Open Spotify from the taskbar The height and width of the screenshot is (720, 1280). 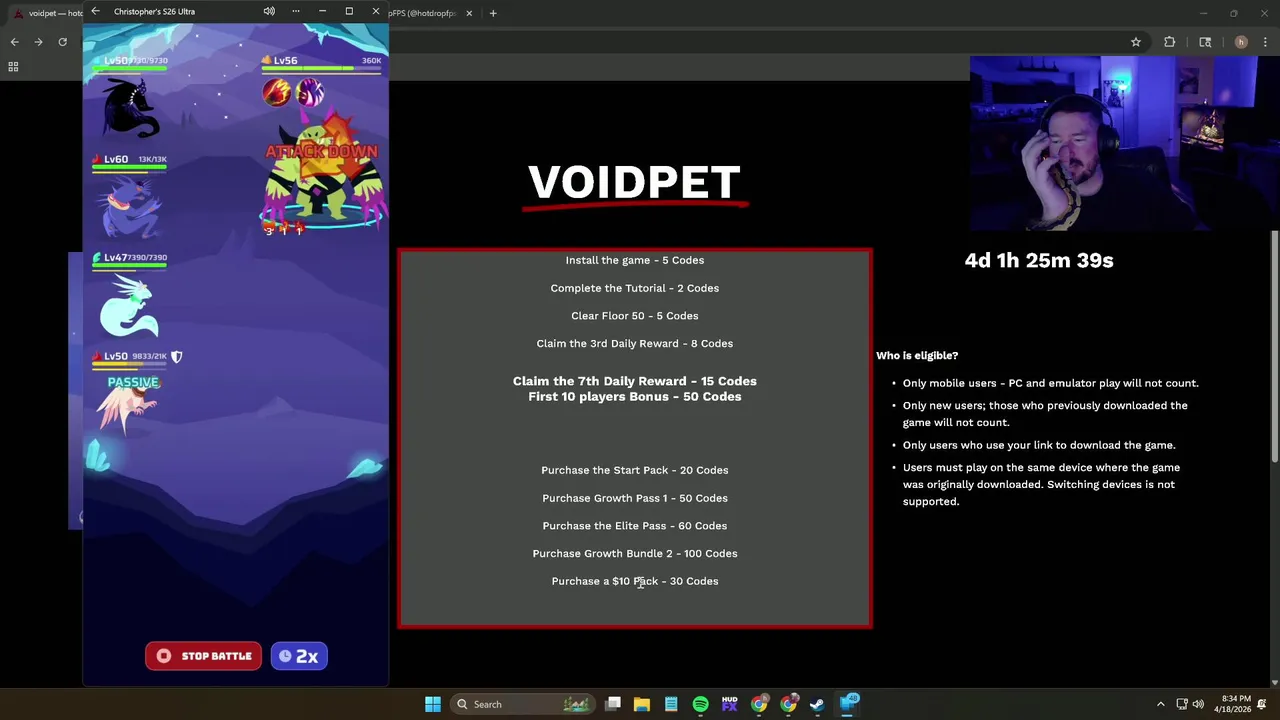700,704
